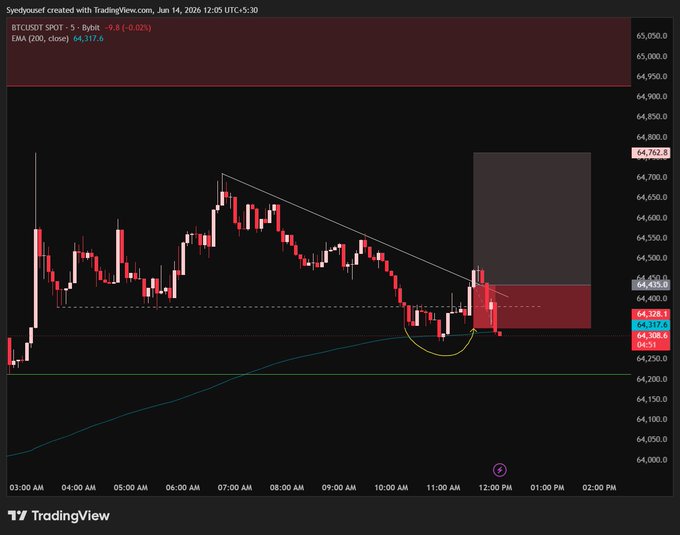Click the 64,435.0 gray price label
Viewport: 680px width, 535px height.
(x=651, y=285)
